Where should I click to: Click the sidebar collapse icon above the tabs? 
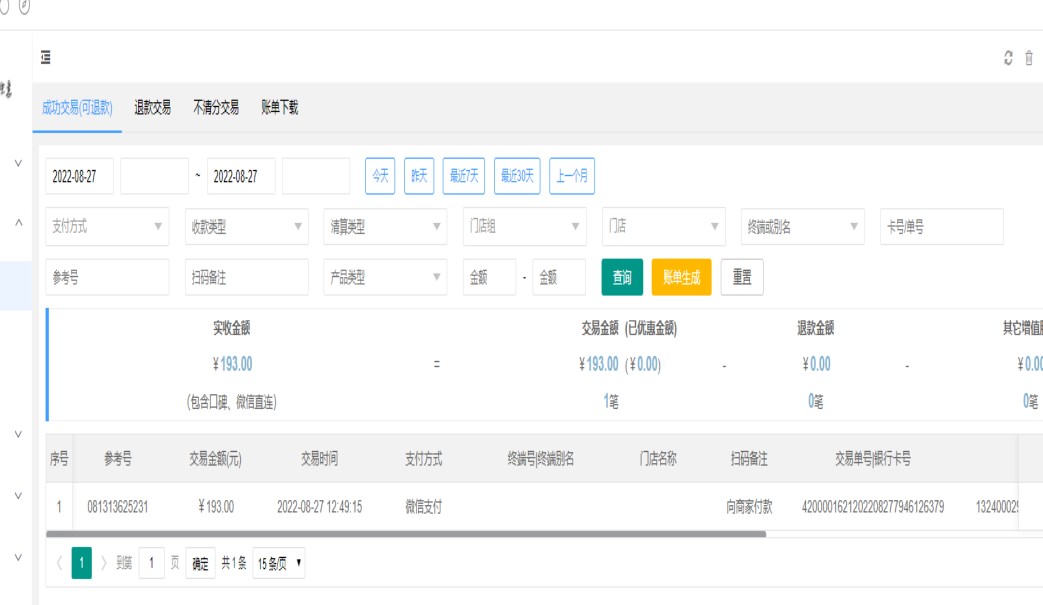tap(46, 58)
